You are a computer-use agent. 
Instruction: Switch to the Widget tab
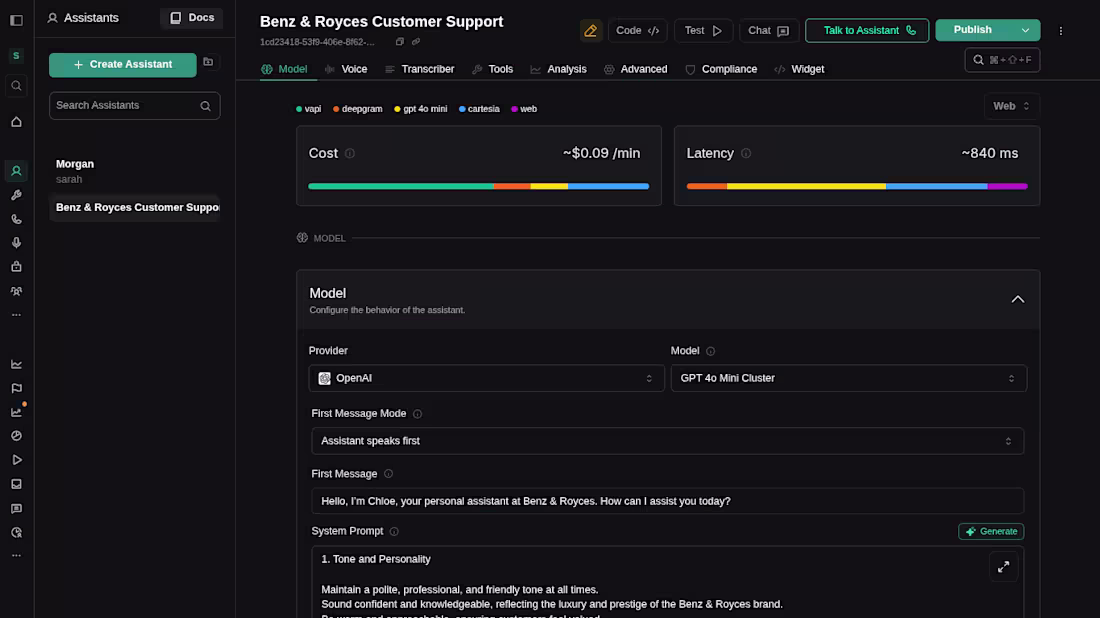[799, 69]
